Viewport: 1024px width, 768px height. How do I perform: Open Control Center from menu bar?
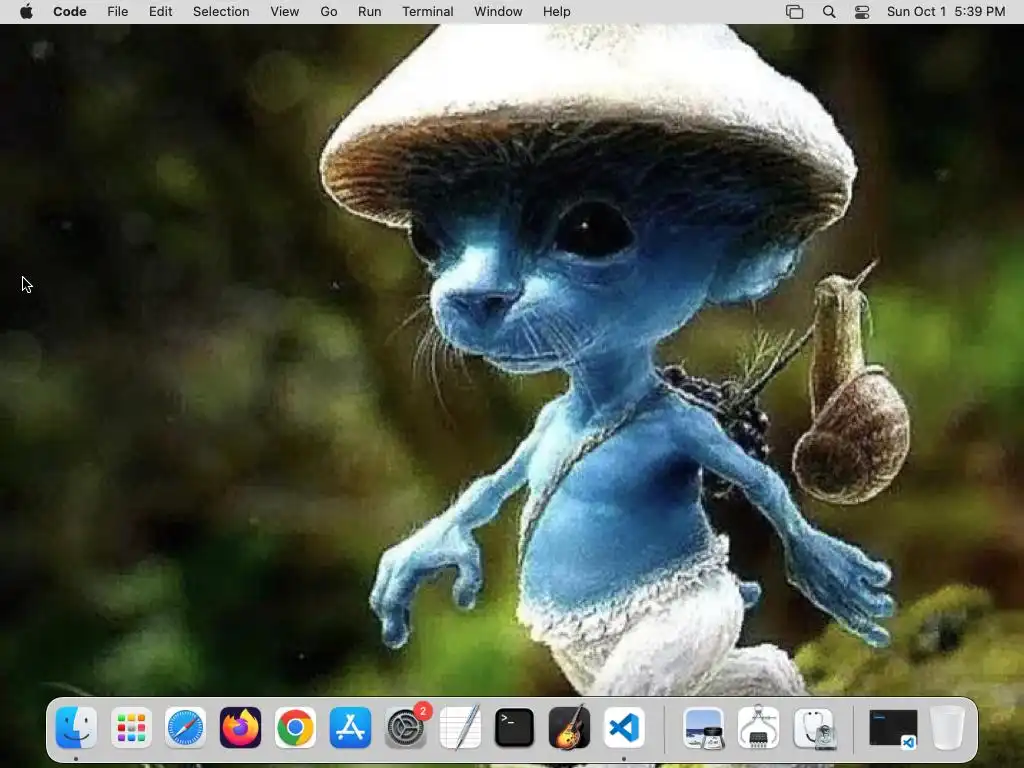tap(862, 12)
